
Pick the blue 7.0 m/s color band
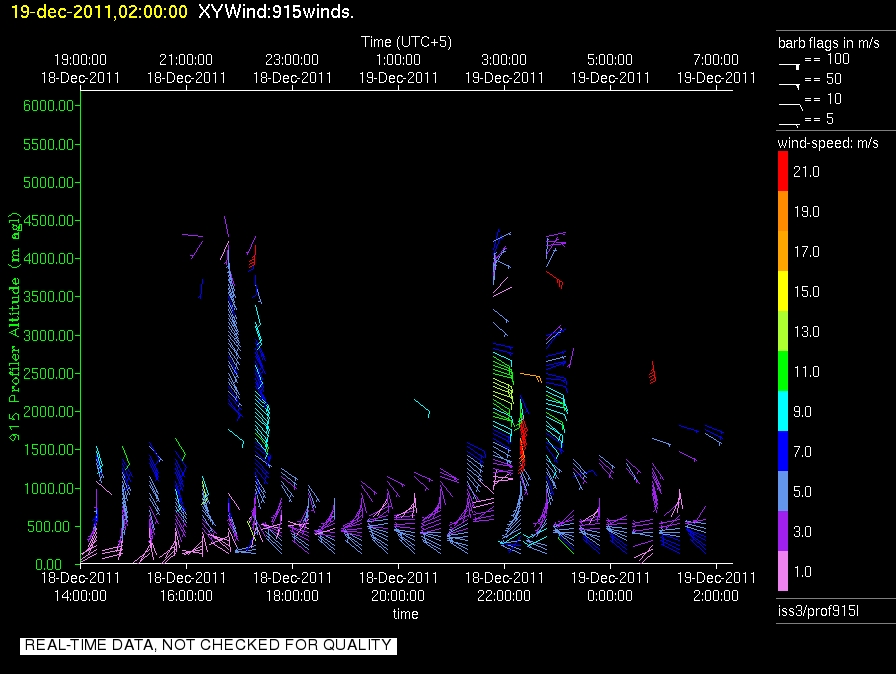coord(783,451)
